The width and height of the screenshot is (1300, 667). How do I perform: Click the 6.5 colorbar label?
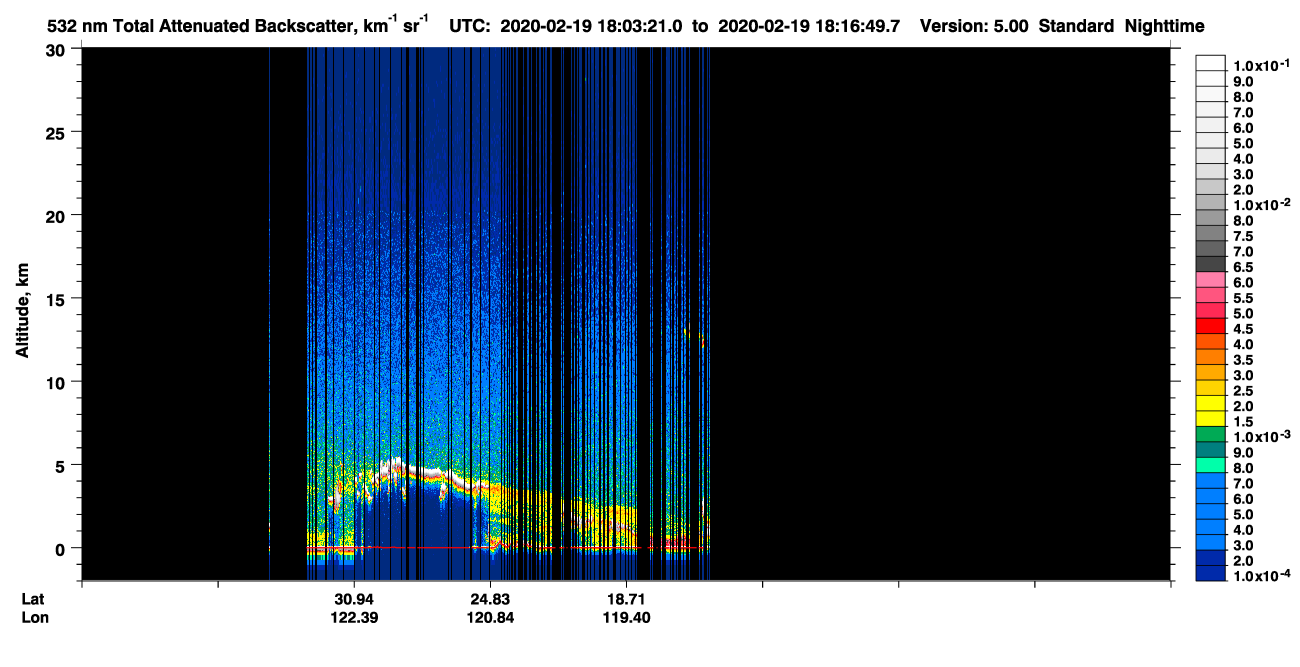tap(1243, 267)
